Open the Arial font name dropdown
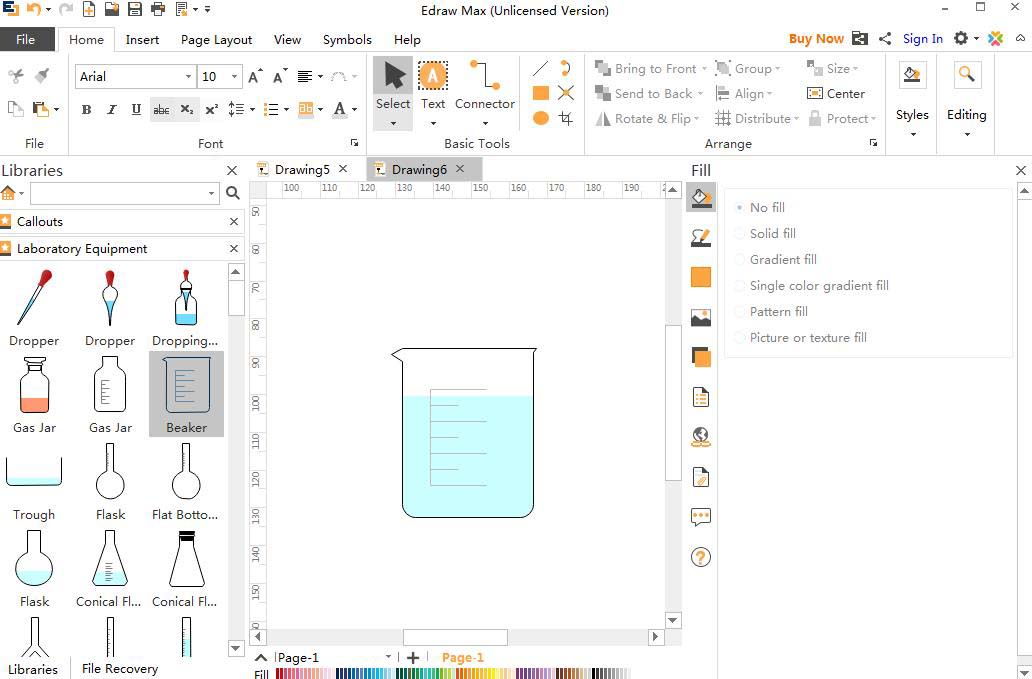The height and width of the screenshot is (679, 1032). pos(187,77)
